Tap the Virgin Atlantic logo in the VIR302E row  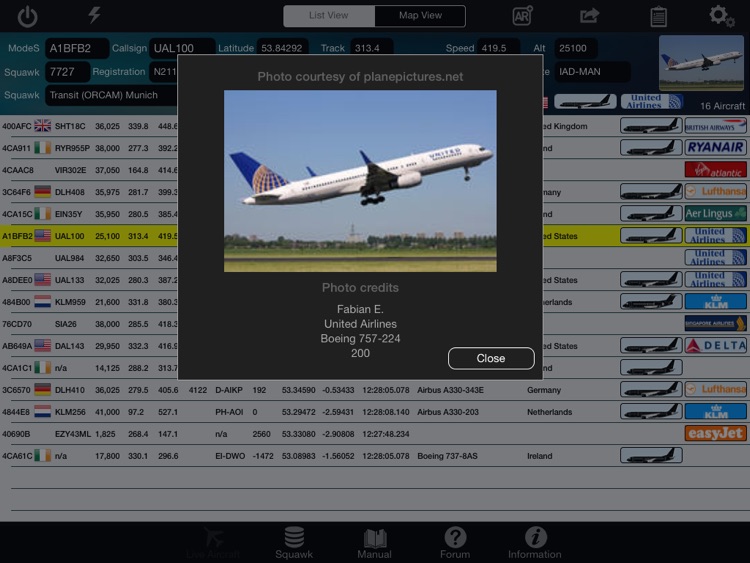pyautogui.click(x=716, y=170)
